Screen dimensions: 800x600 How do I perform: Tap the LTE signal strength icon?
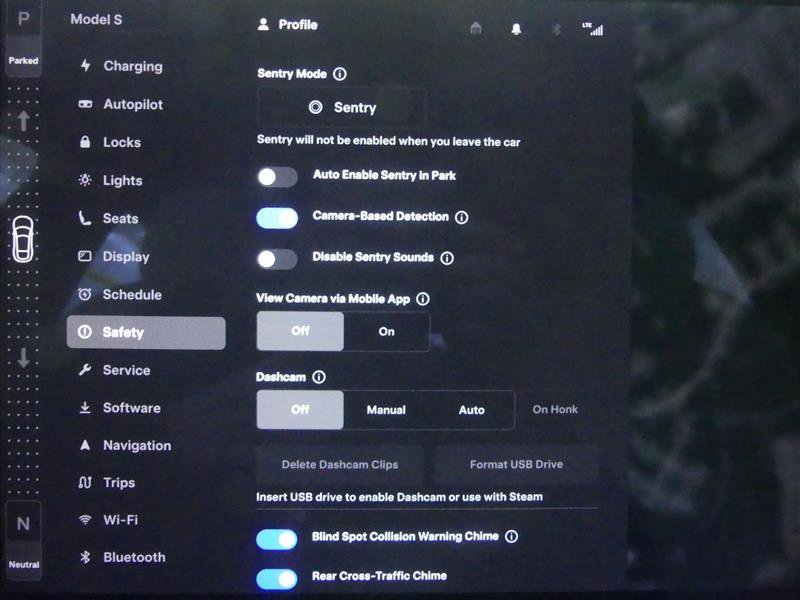[x=593, y=29]
